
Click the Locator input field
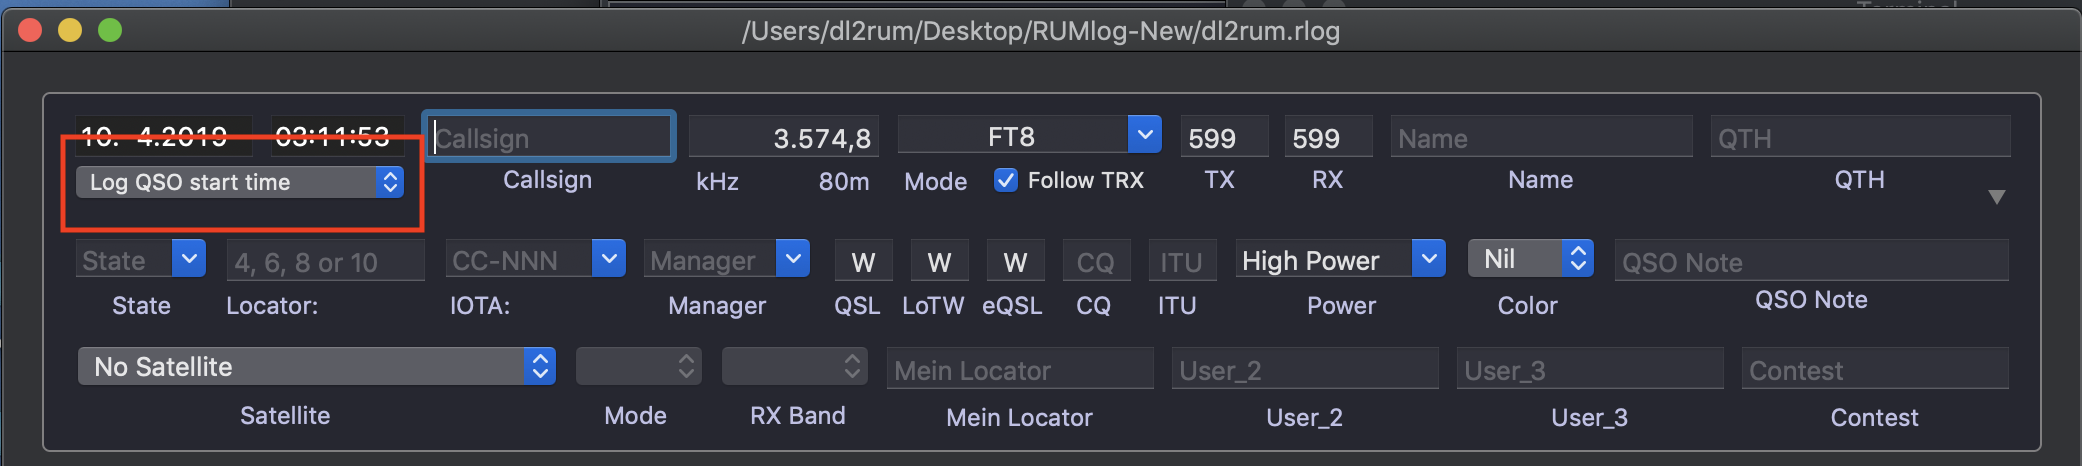(x=325, y=261)
